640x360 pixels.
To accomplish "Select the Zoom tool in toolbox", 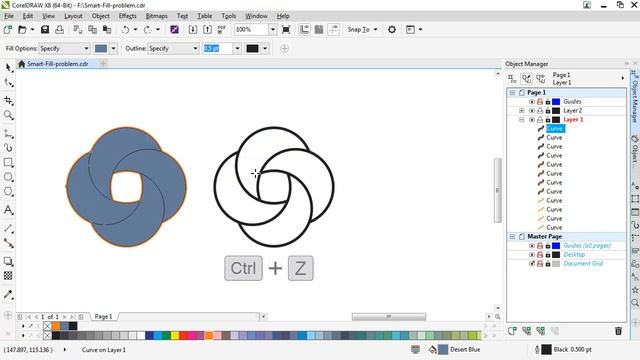I will point(8,115).
